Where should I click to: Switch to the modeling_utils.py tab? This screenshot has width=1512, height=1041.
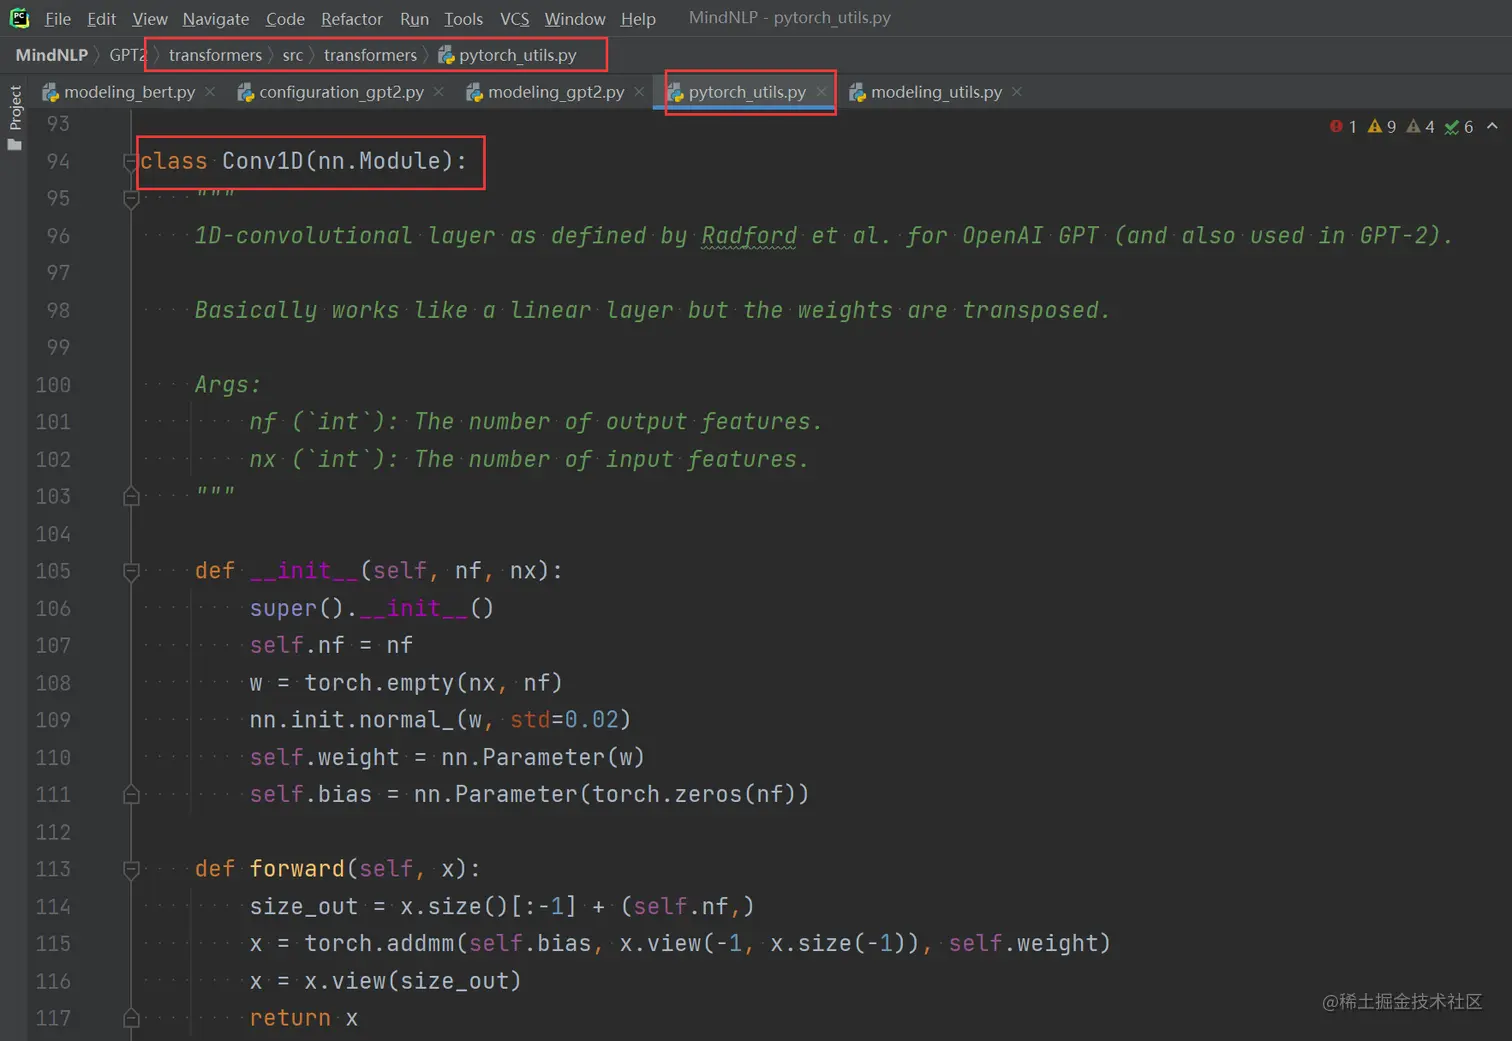[x=936, y=92]
